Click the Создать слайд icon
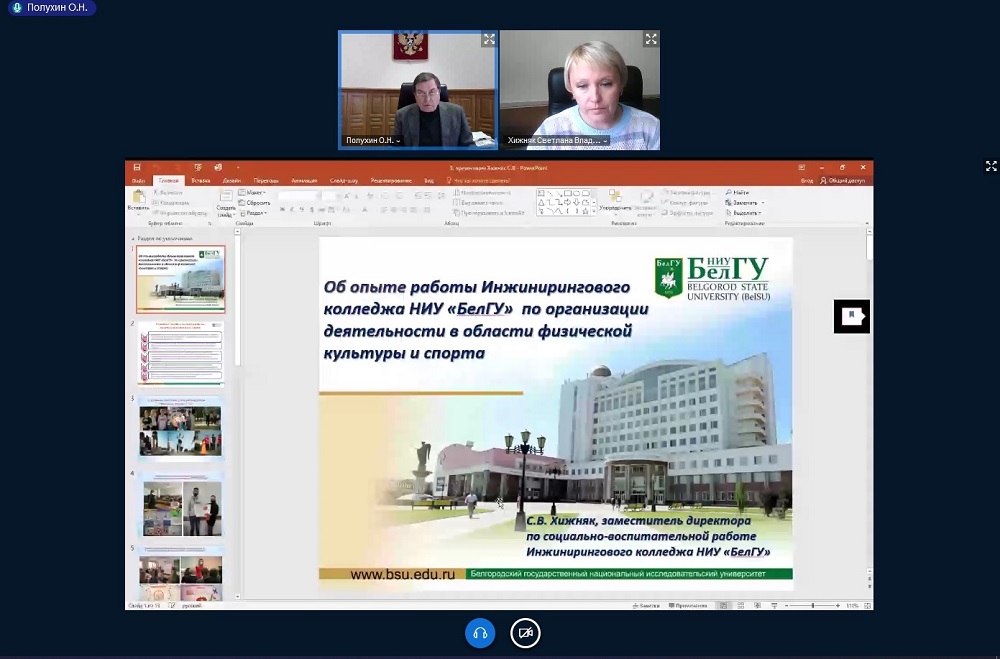 pos(226,200)
